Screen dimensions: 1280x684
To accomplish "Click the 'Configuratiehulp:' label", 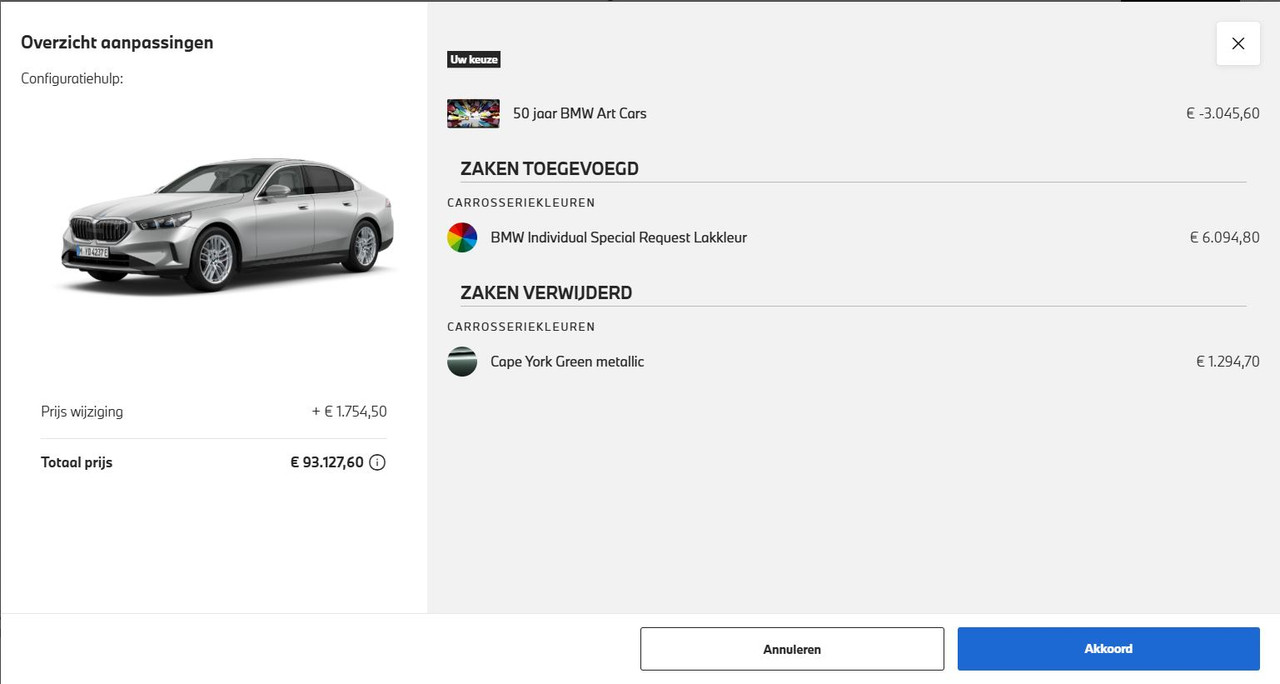I will pyautogui.click(x=72, y=78).
